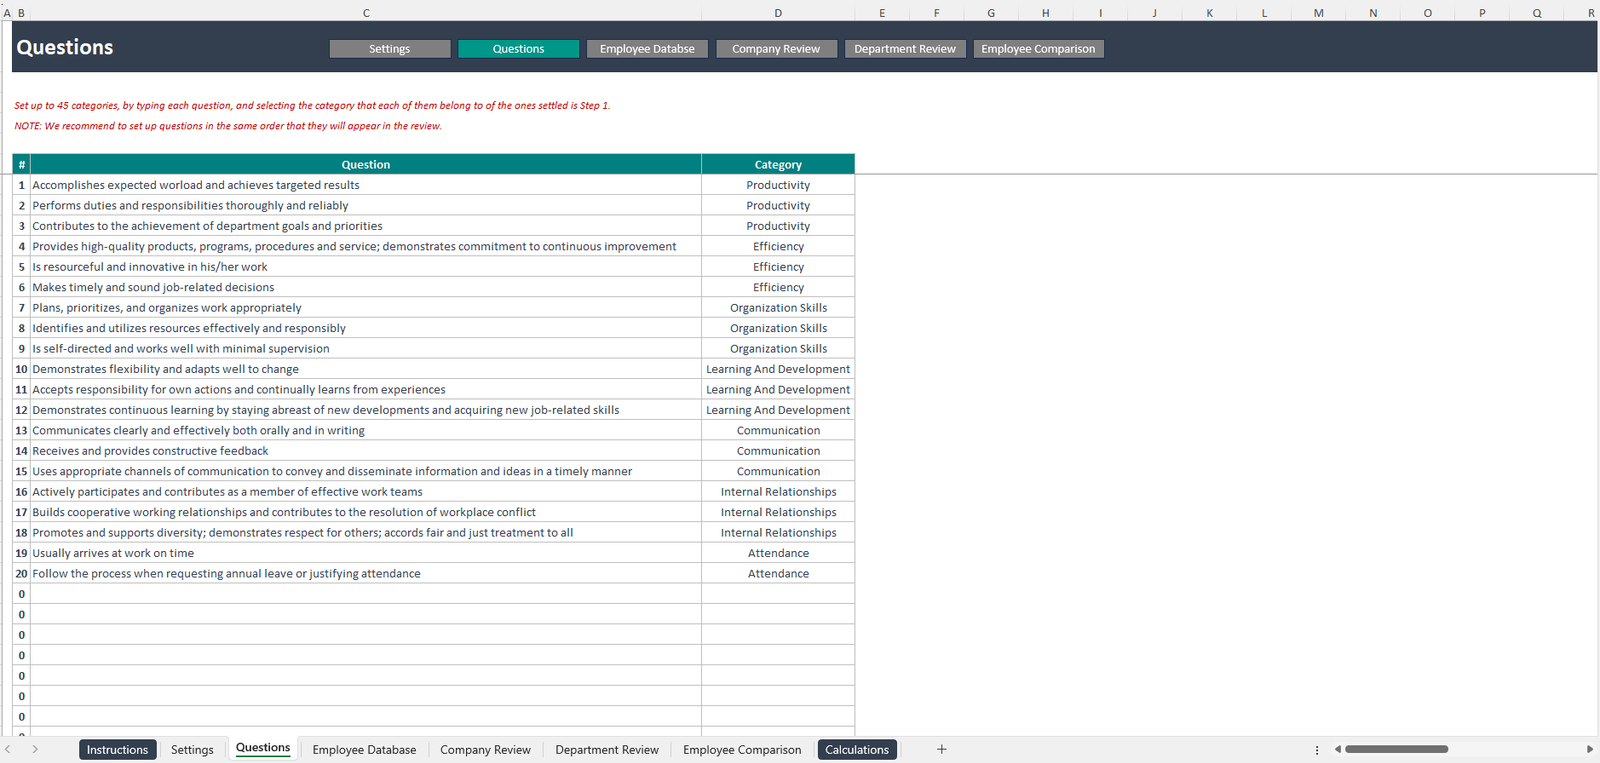Click the horizontal scrollbar left arrow
Screen dimensions: 1600x763
pos(1337,749)
